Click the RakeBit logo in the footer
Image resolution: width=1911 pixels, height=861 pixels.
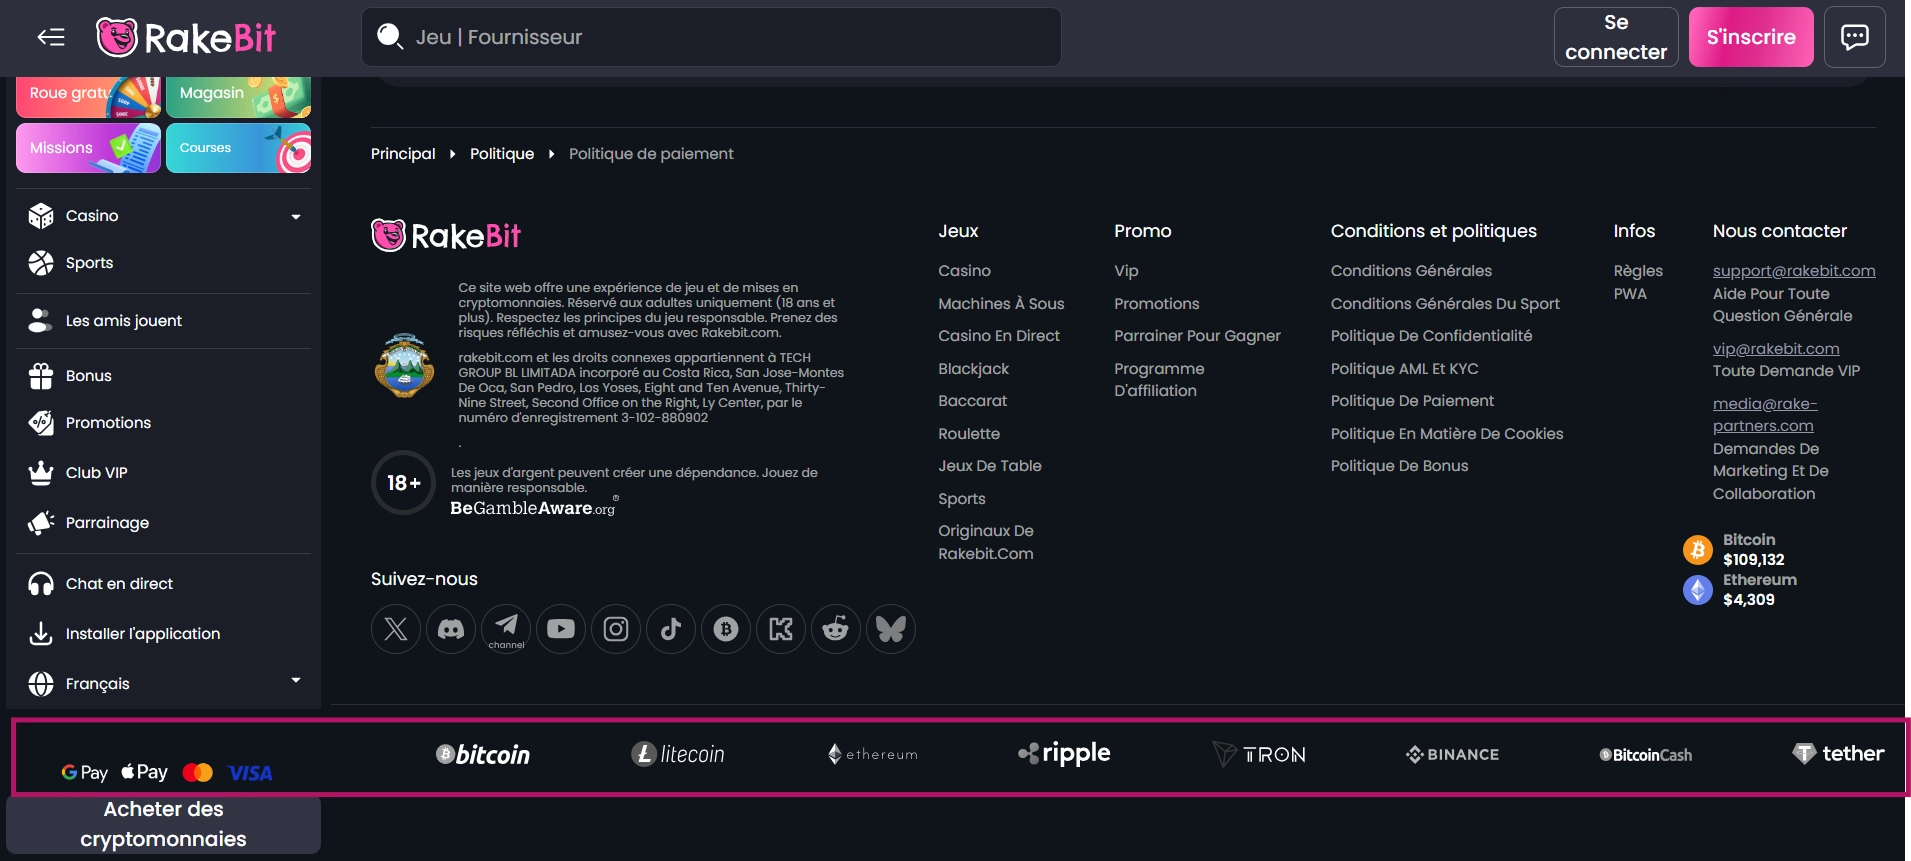[446, 236]
